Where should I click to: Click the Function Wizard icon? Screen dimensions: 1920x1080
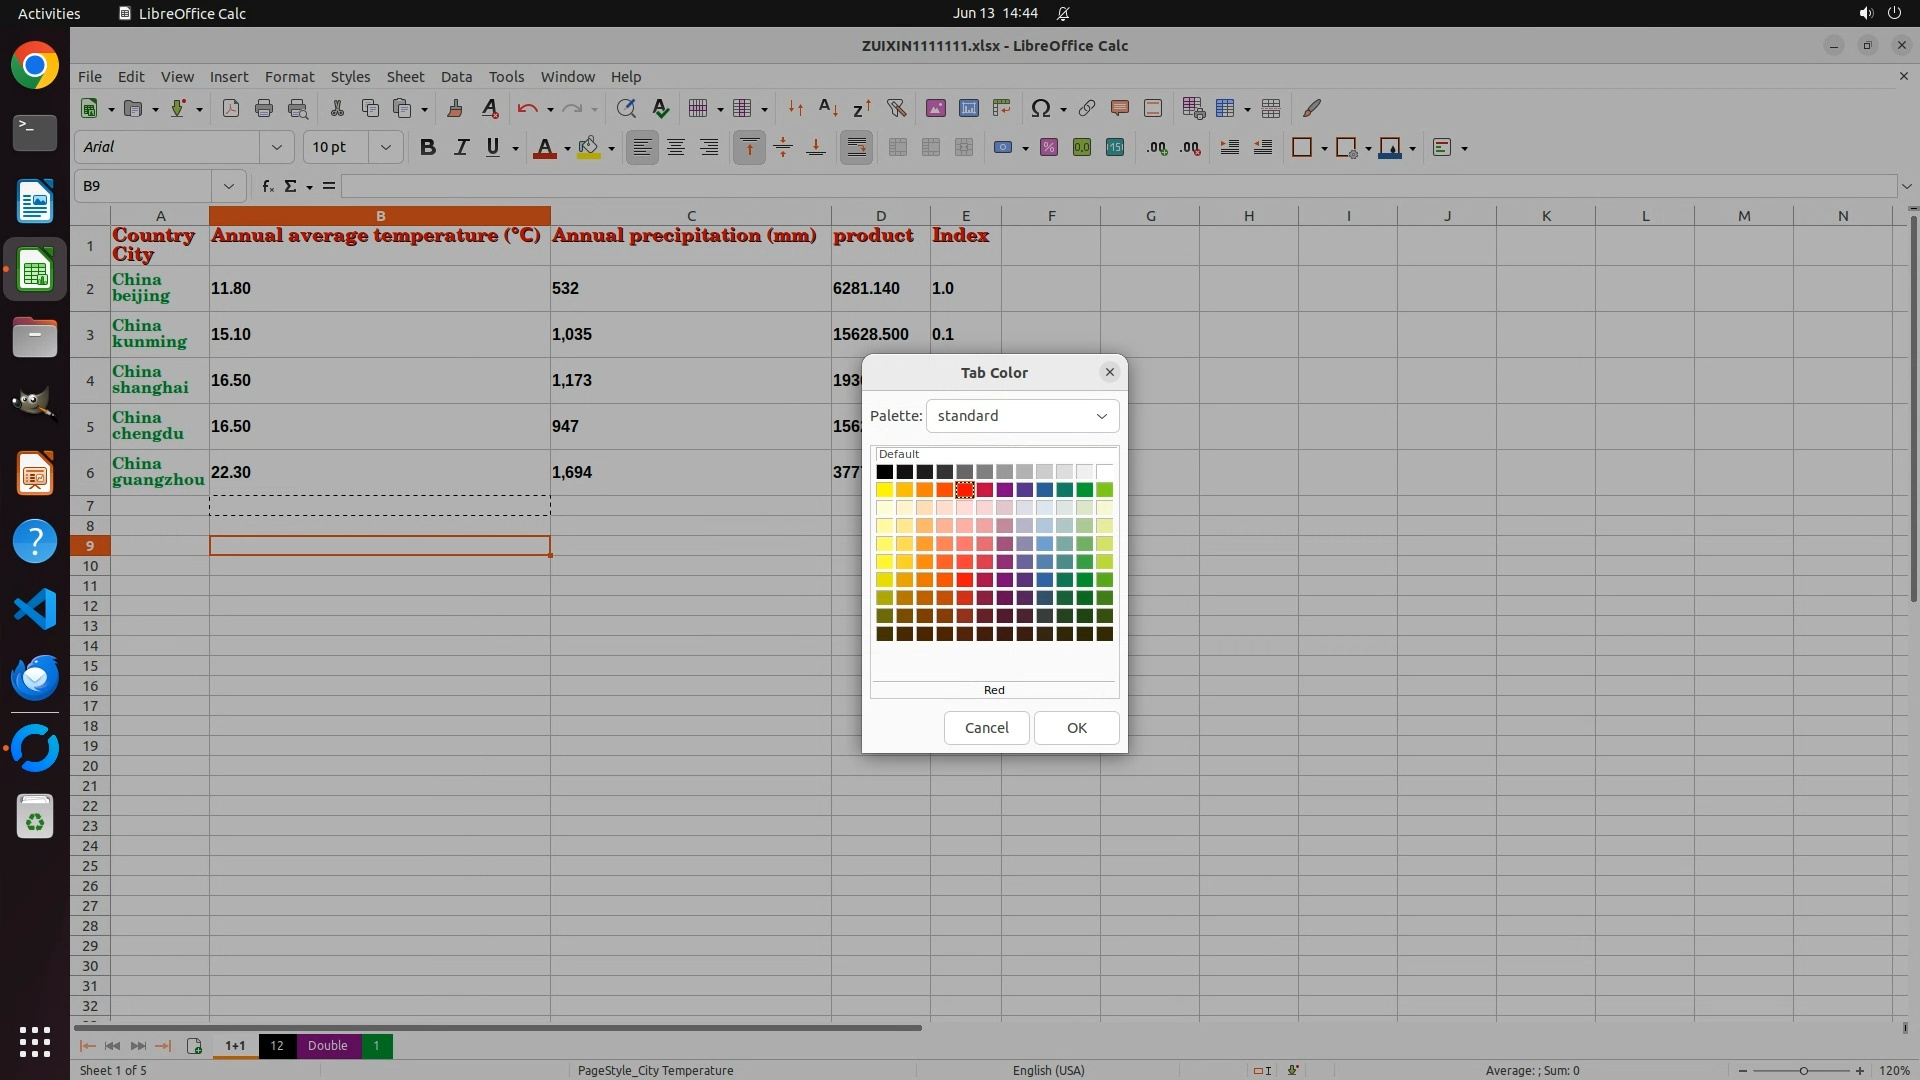click(267, 186)
